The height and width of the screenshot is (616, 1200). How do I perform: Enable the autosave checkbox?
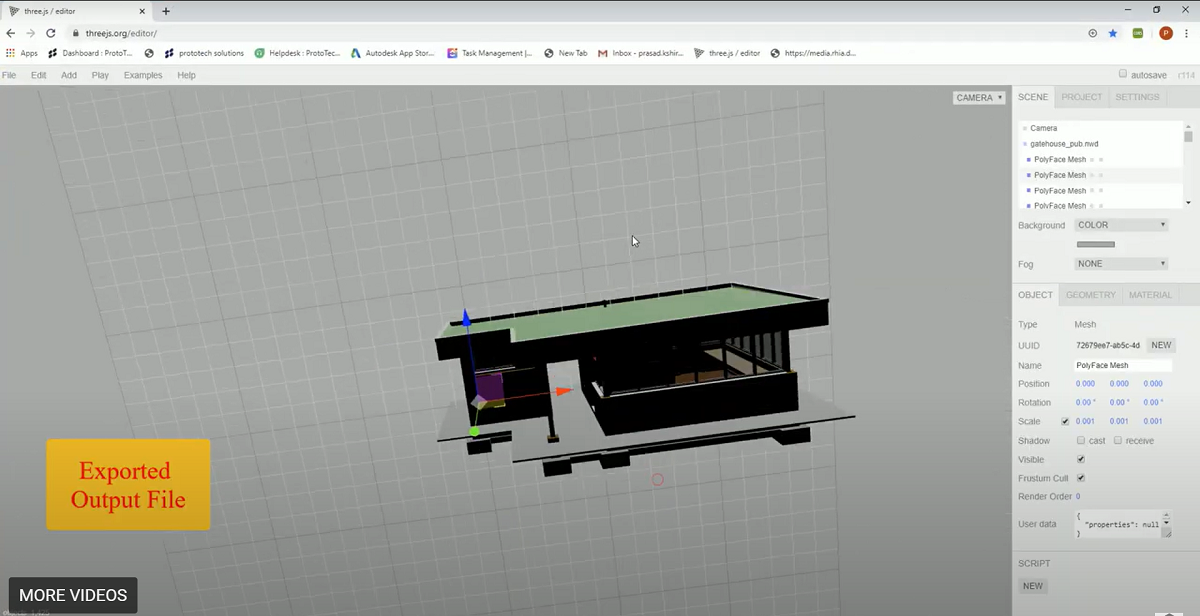coord(1122,74)
